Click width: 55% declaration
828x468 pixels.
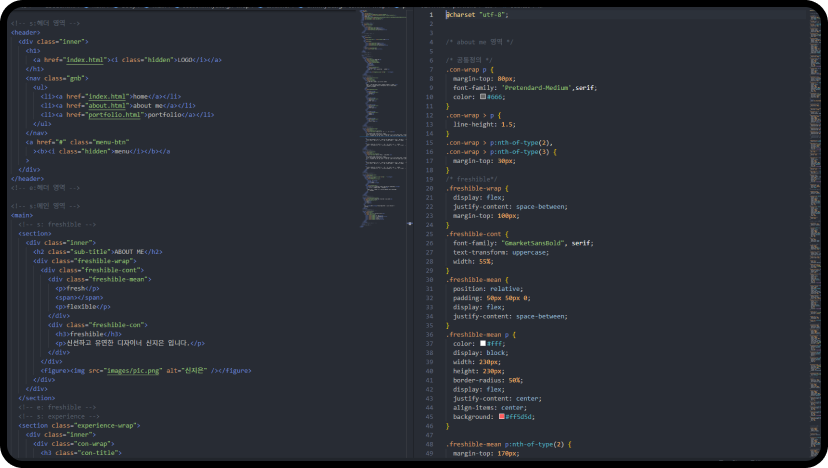(x=473, y=261)
